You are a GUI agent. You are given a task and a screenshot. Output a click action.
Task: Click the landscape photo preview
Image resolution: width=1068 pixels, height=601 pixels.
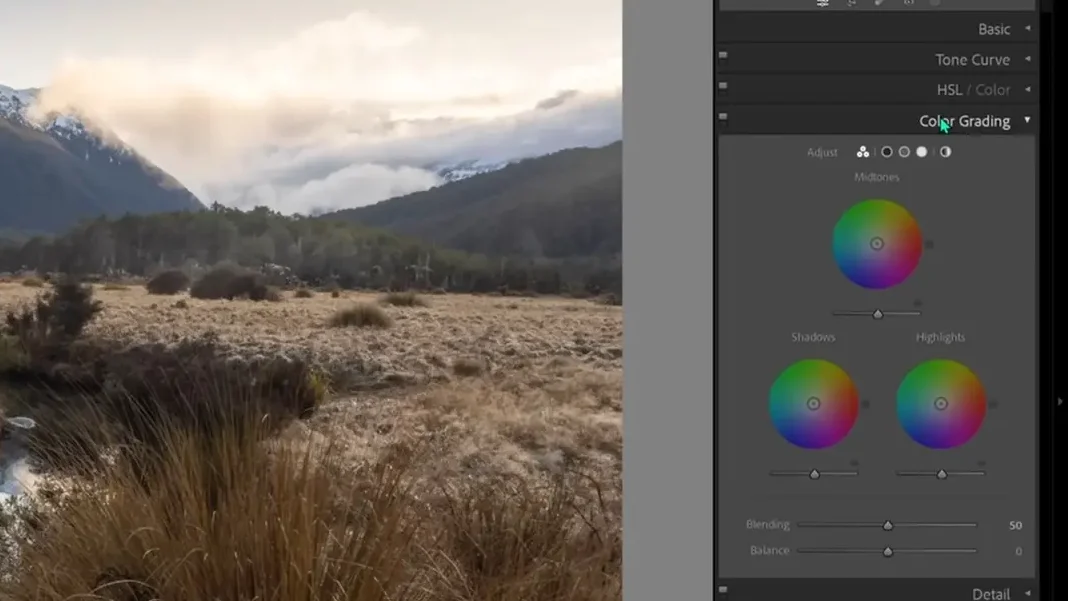point(311,300)
